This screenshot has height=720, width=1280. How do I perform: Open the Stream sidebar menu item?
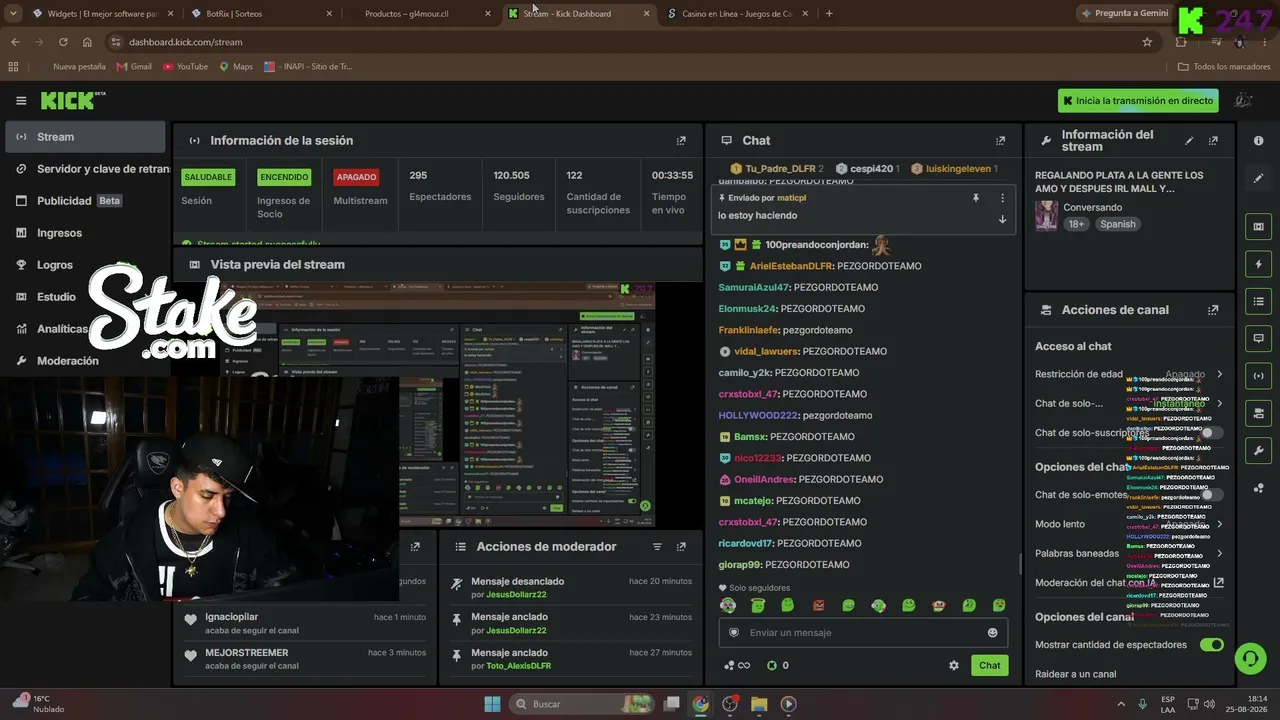coord(85,137)
